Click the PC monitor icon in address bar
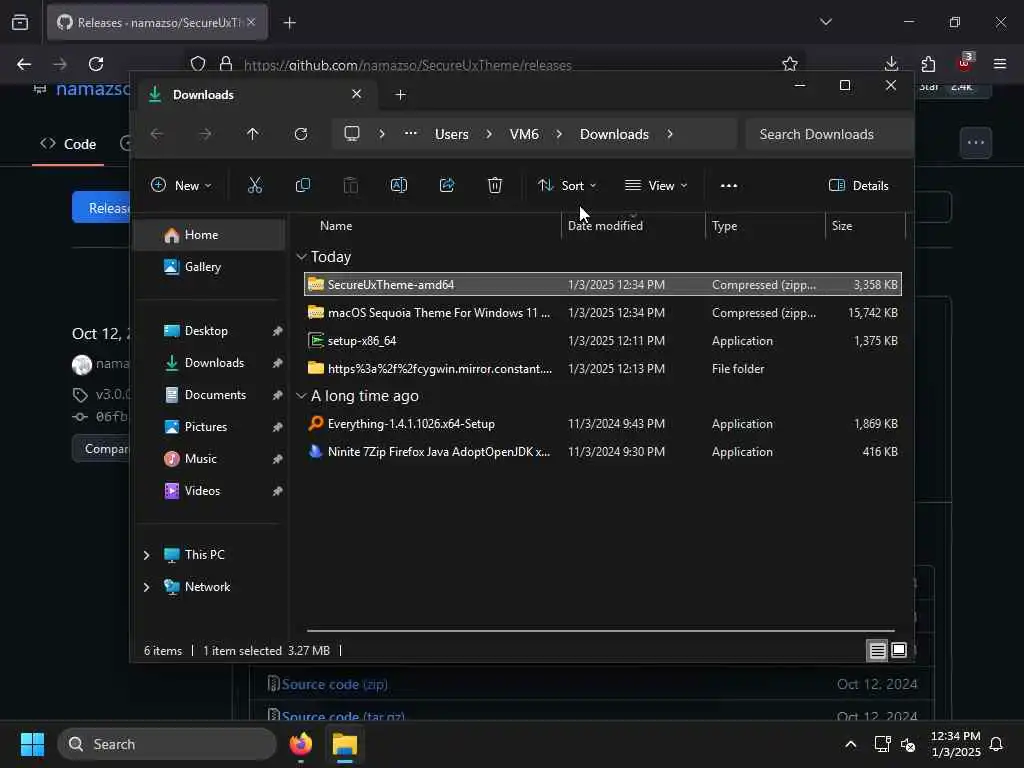The width and height of the screenshot is (1024, 768). click(352, 134)
